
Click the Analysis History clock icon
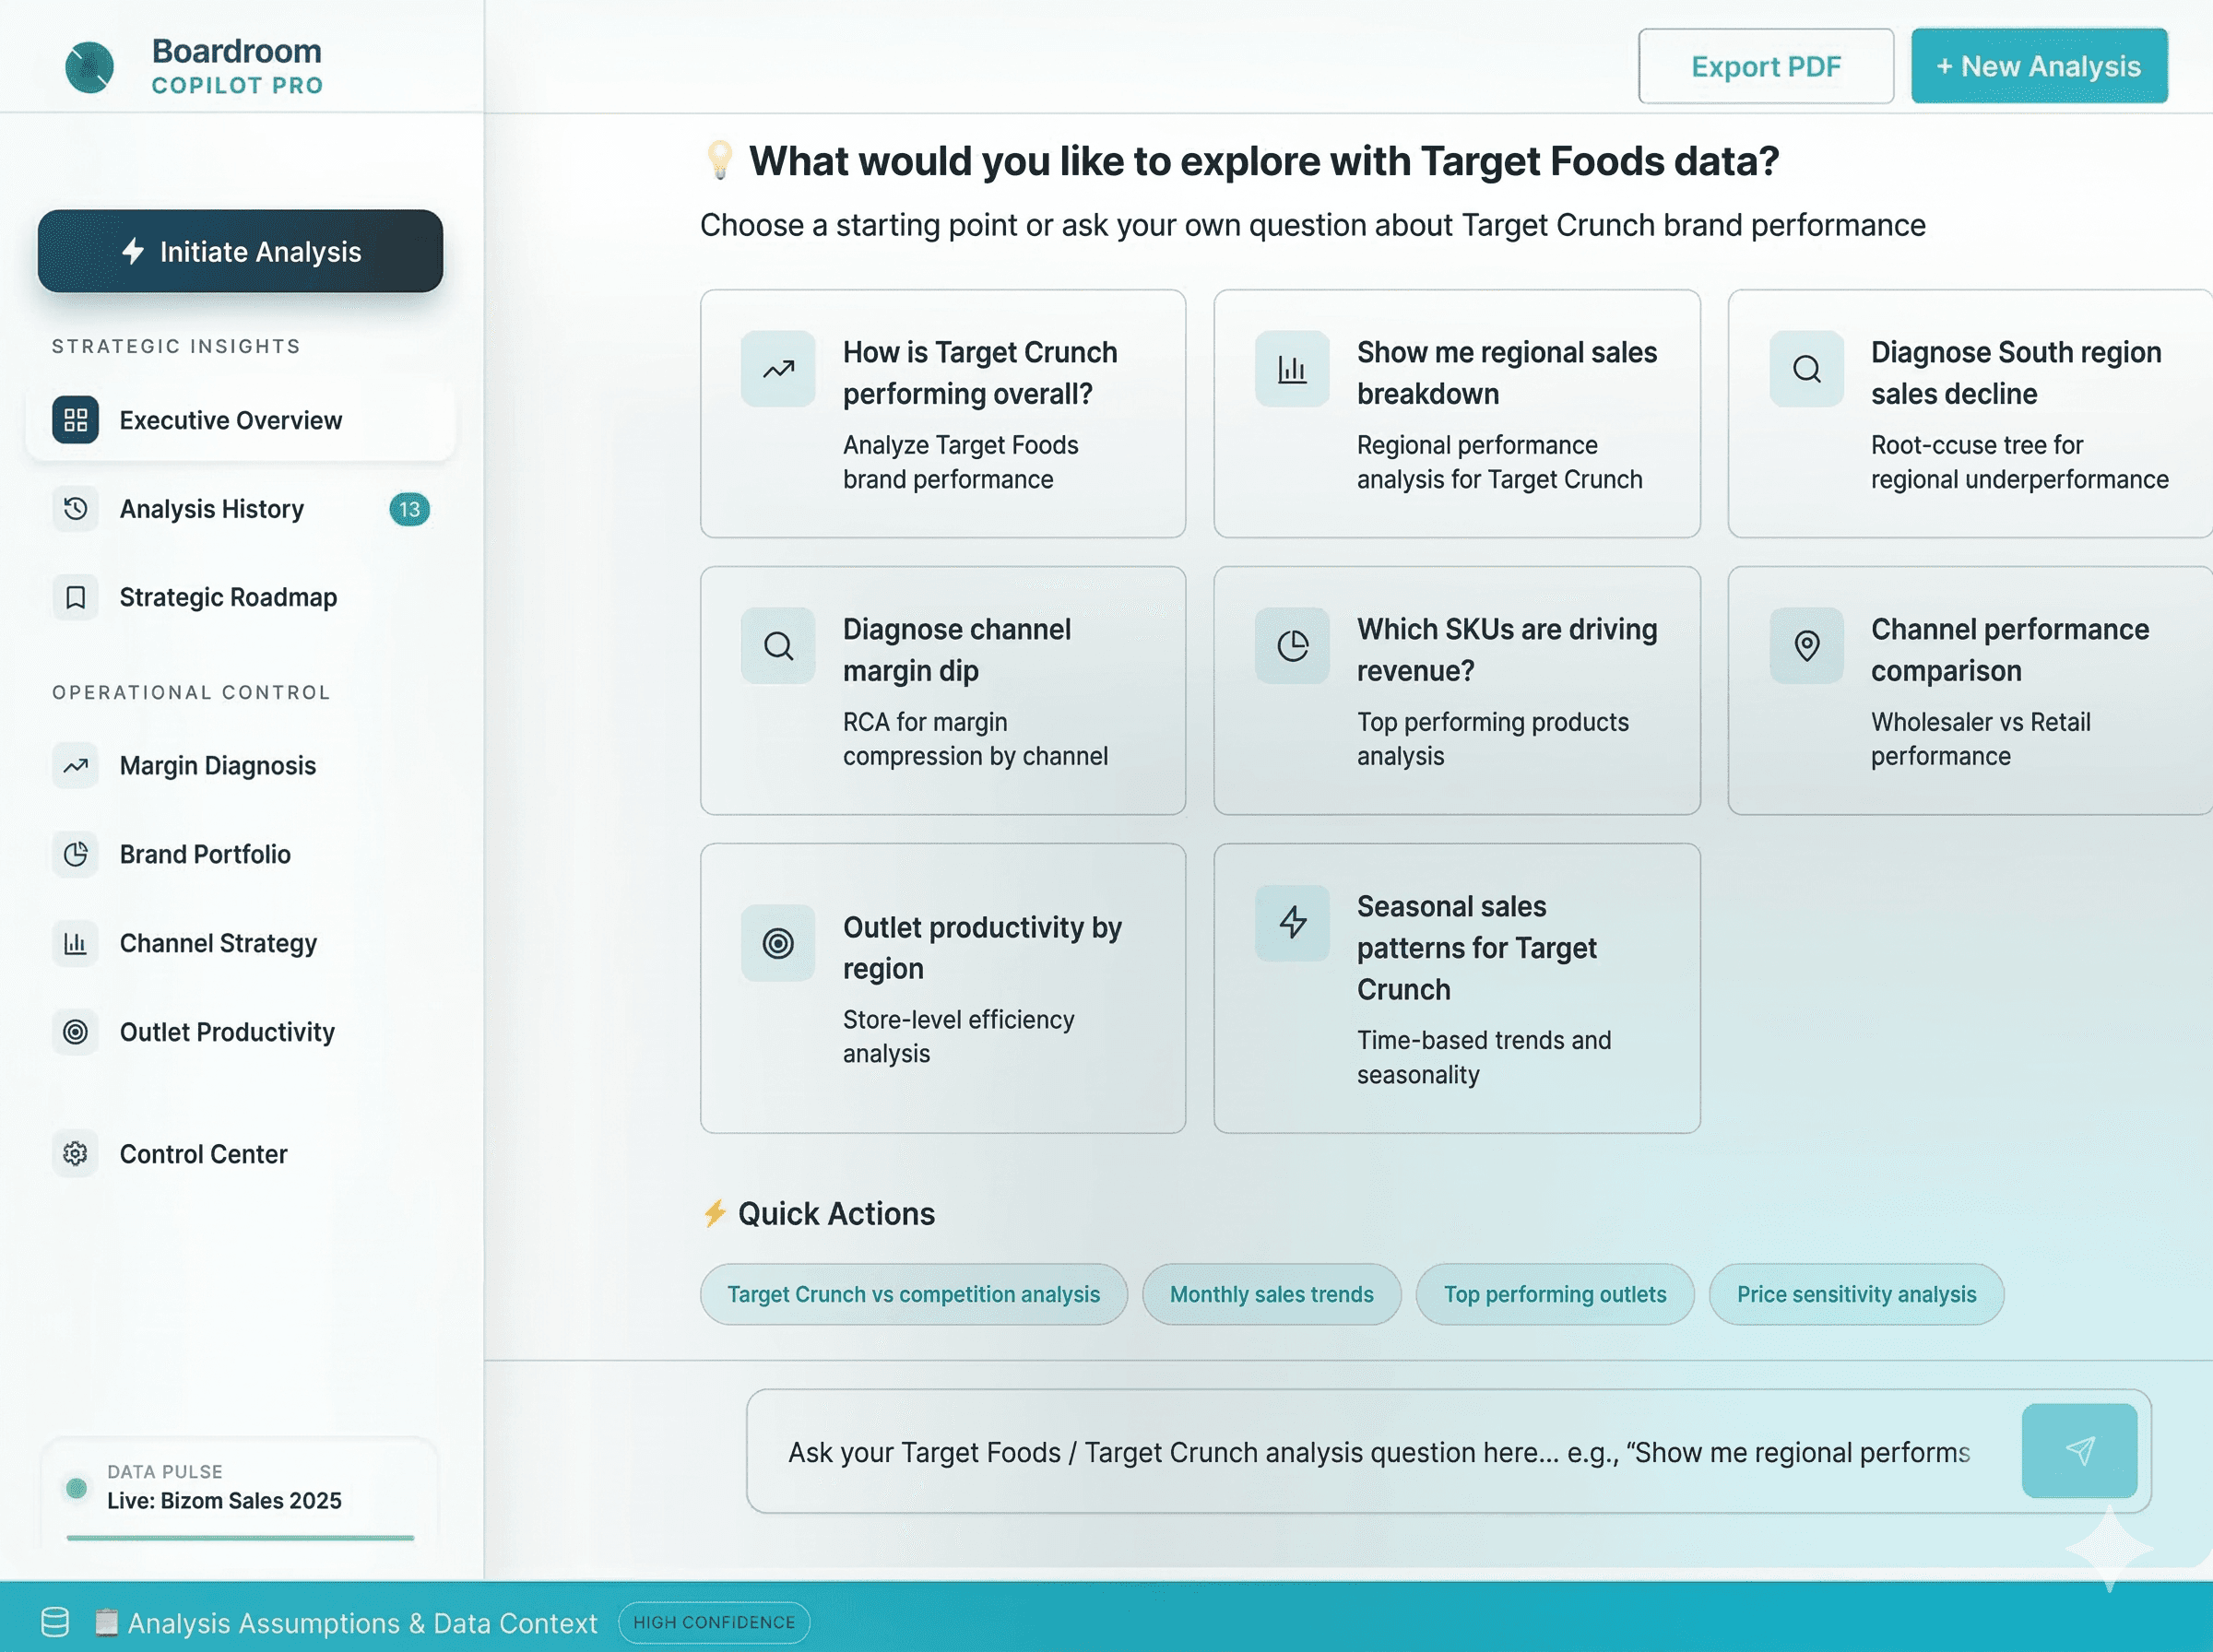(x=75, y=509)
